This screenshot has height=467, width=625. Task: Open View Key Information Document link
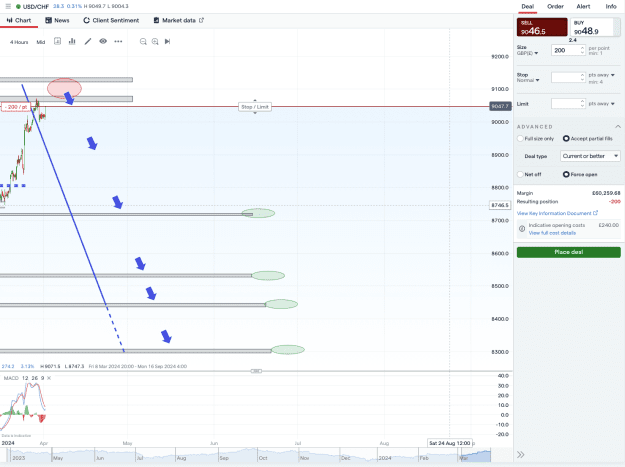557,213
